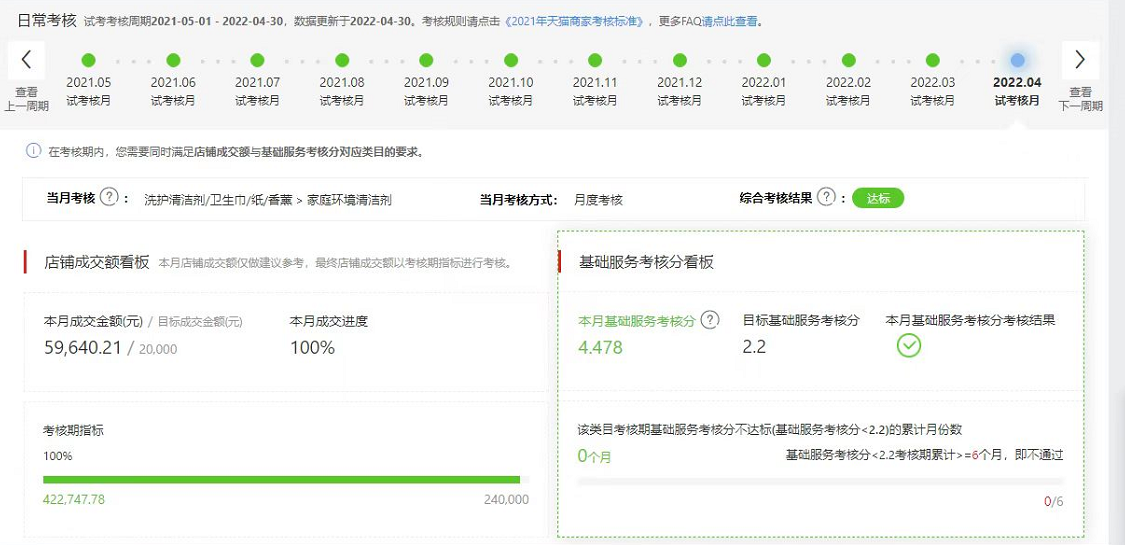1125x545 pixels.
Task: Click the info icon before 在考核期内 notice
Action: click(x=33, y=151)
